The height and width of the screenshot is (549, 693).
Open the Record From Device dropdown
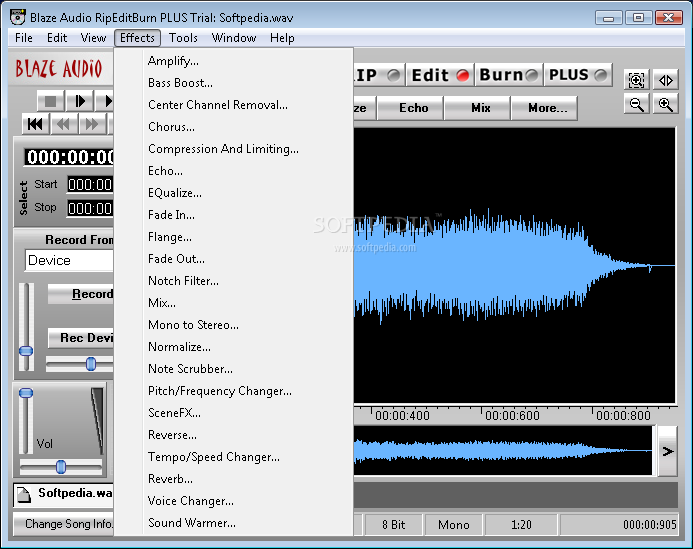69,260
